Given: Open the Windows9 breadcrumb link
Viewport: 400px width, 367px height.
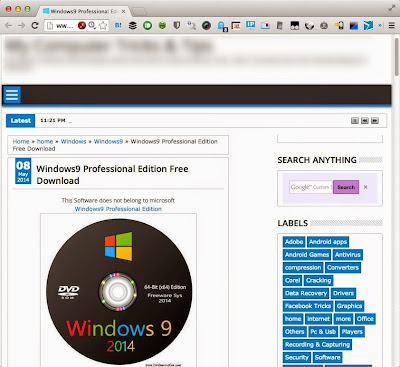Looking at the screenshot, I should (x=108, y=141).
